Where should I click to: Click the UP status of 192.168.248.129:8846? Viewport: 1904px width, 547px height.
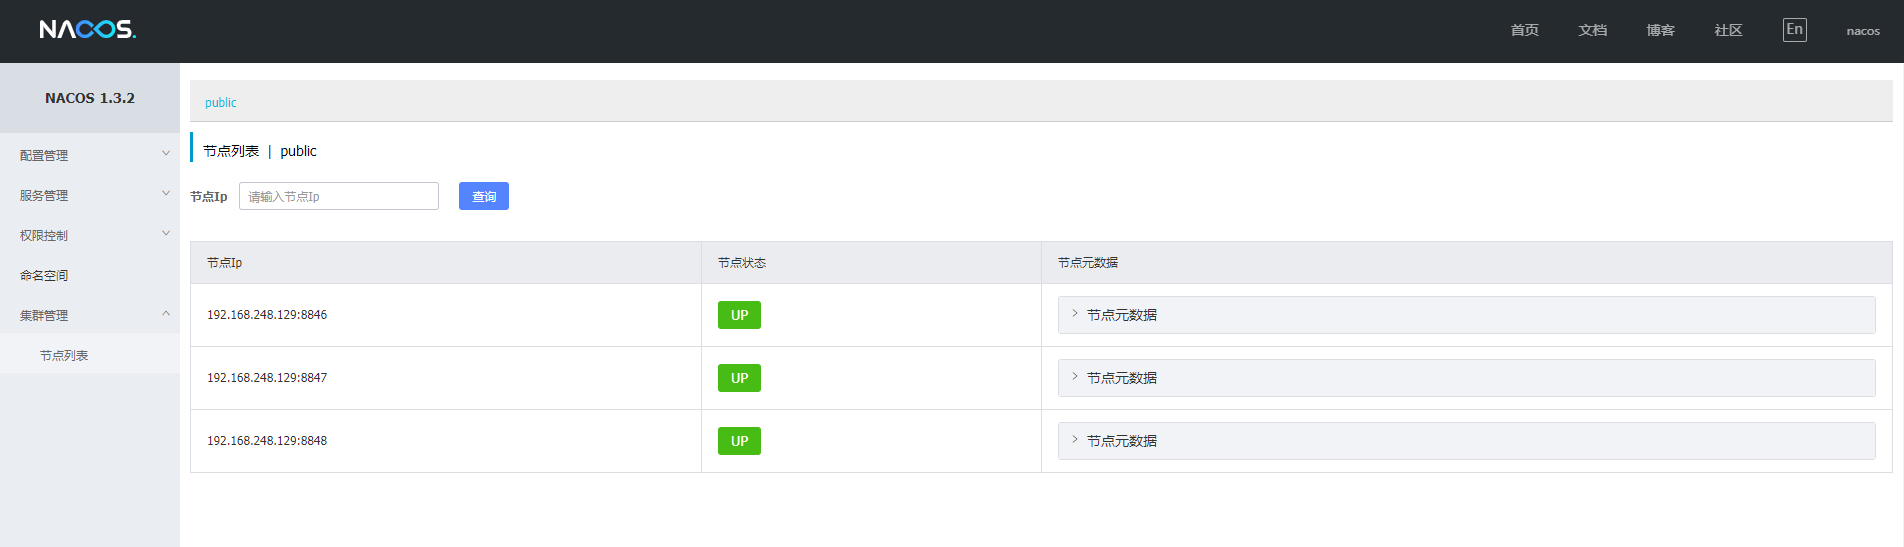(x=739, y=315)
